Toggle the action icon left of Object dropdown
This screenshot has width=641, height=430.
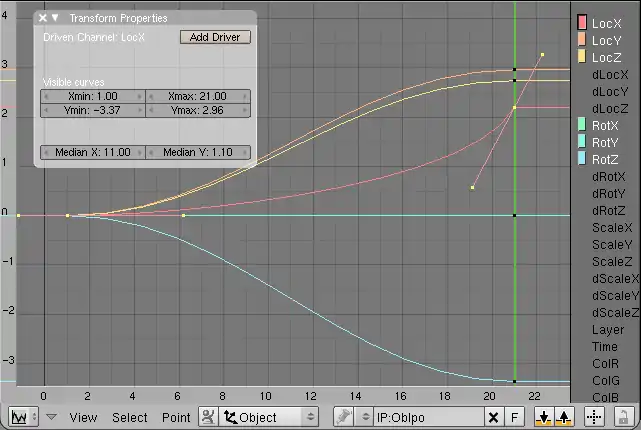pos(208,417)
